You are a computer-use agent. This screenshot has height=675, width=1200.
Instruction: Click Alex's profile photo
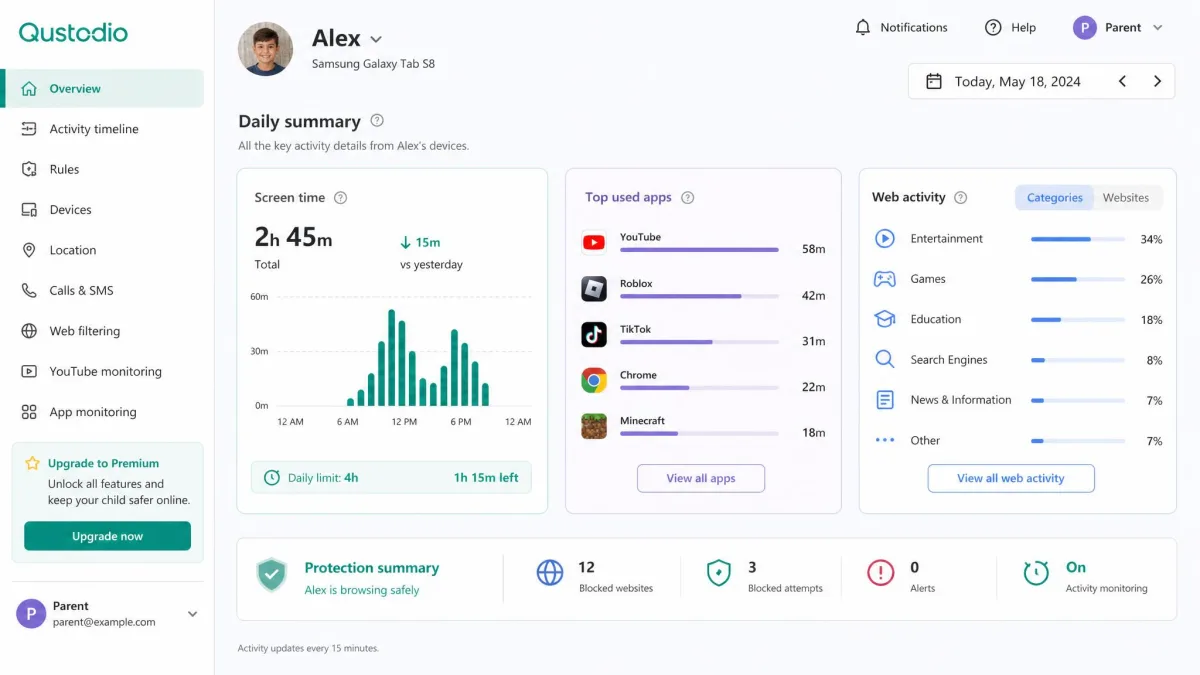pos(265,49)
